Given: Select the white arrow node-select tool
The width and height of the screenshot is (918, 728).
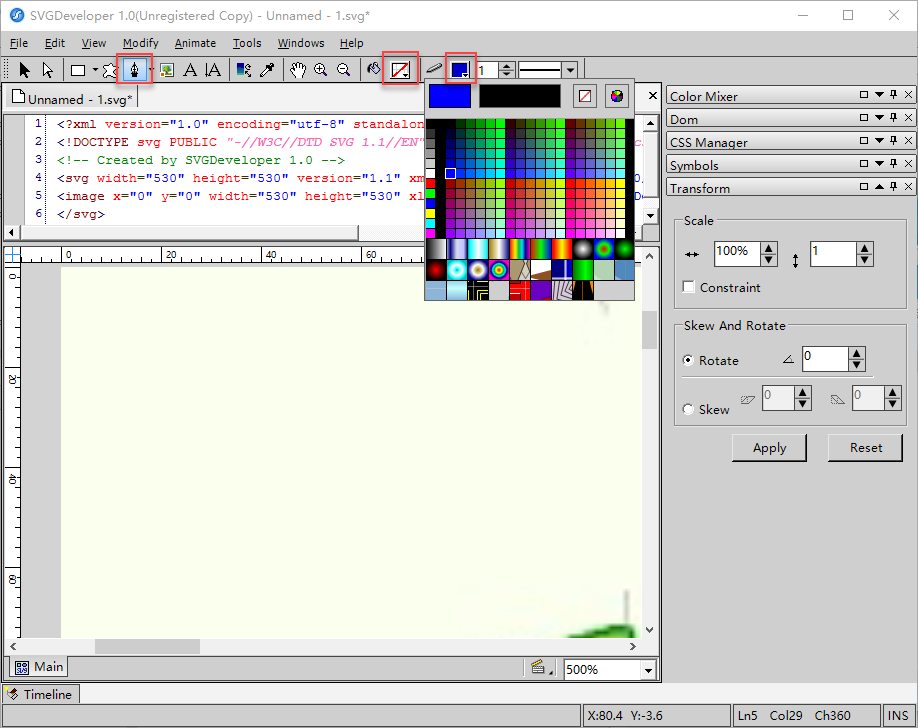Looking at the screenshot, I should [47, 70].
